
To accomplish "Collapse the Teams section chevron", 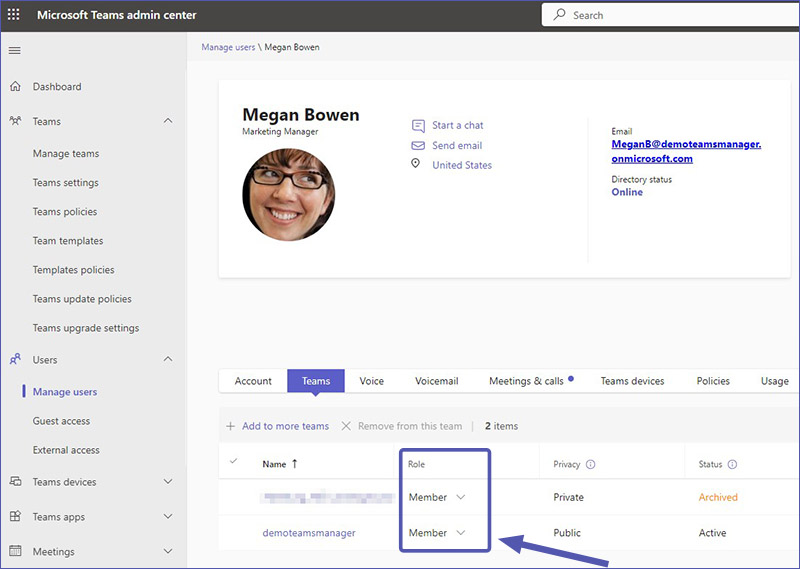I will tap(168, 121).
